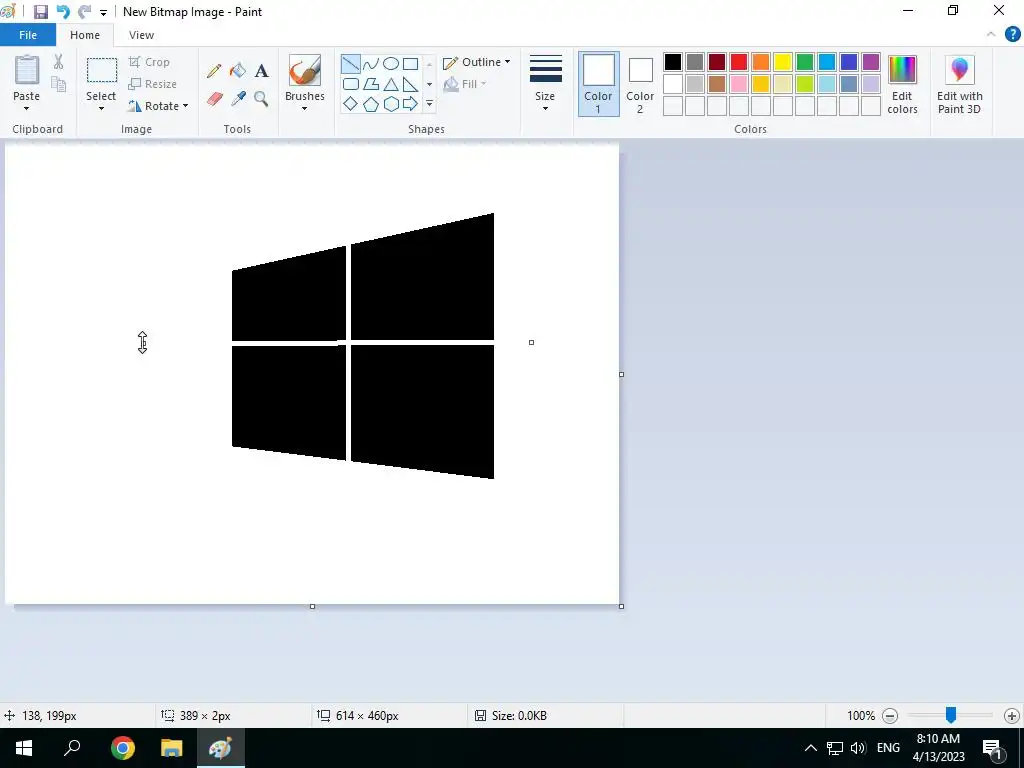
Task: Switch to the View tab
Action: click(x=141, y=35)
